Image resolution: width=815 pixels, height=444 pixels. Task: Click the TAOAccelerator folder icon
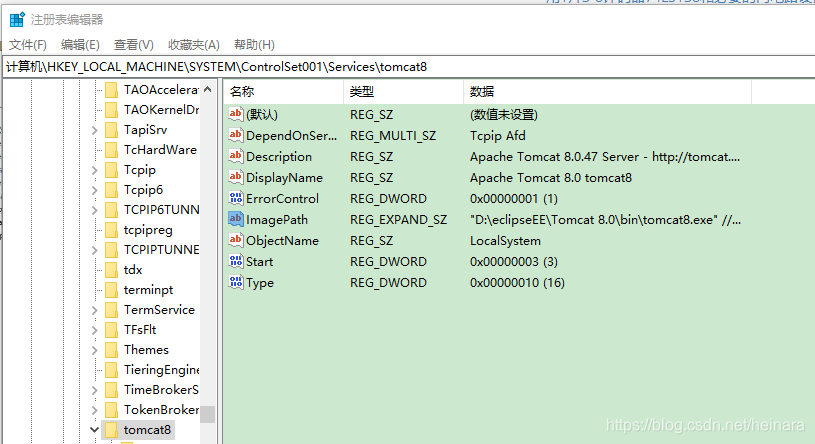[111, 90]
